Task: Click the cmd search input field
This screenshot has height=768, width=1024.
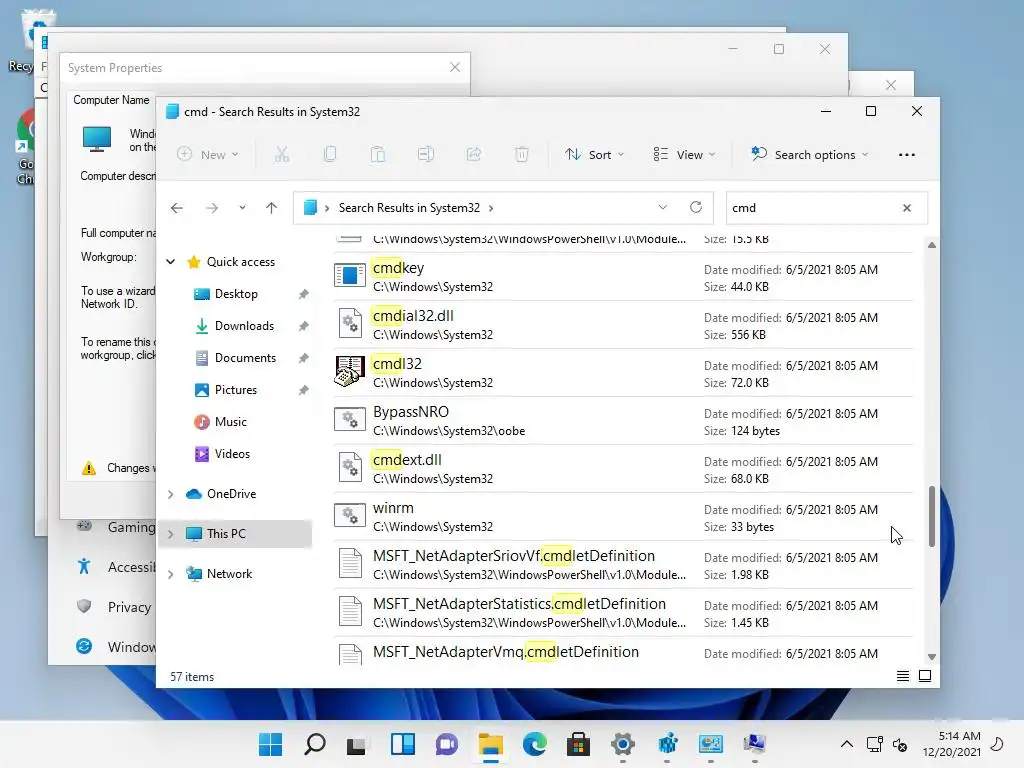Action: [x=810, y=208]
